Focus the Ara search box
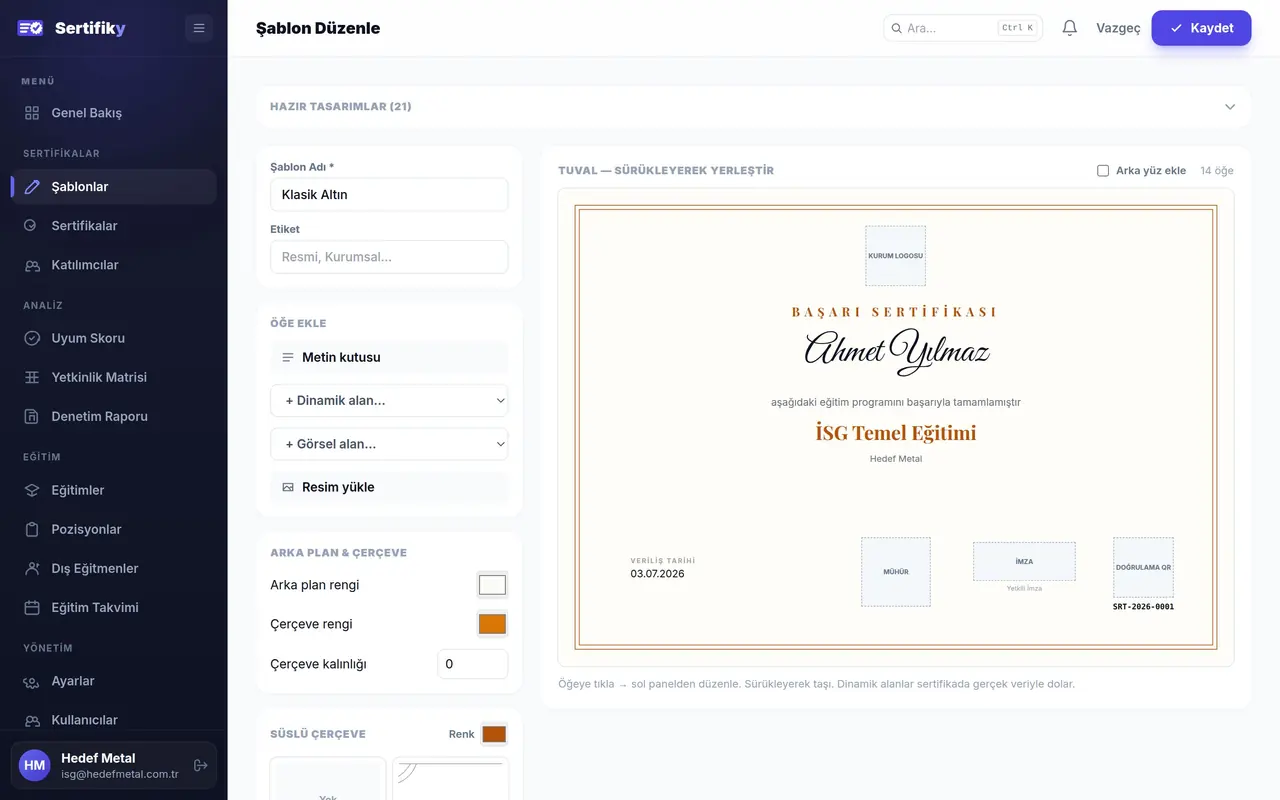 [x=963, y=28]
